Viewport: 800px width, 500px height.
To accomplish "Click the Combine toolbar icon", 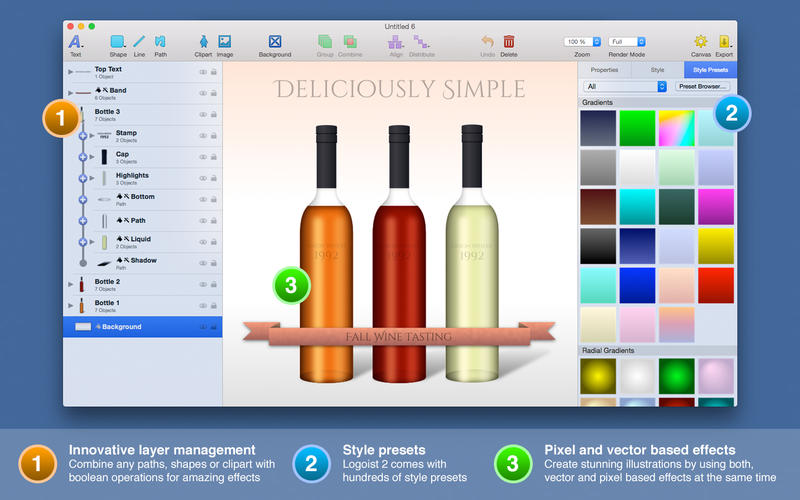I will (x=350, y=45).
